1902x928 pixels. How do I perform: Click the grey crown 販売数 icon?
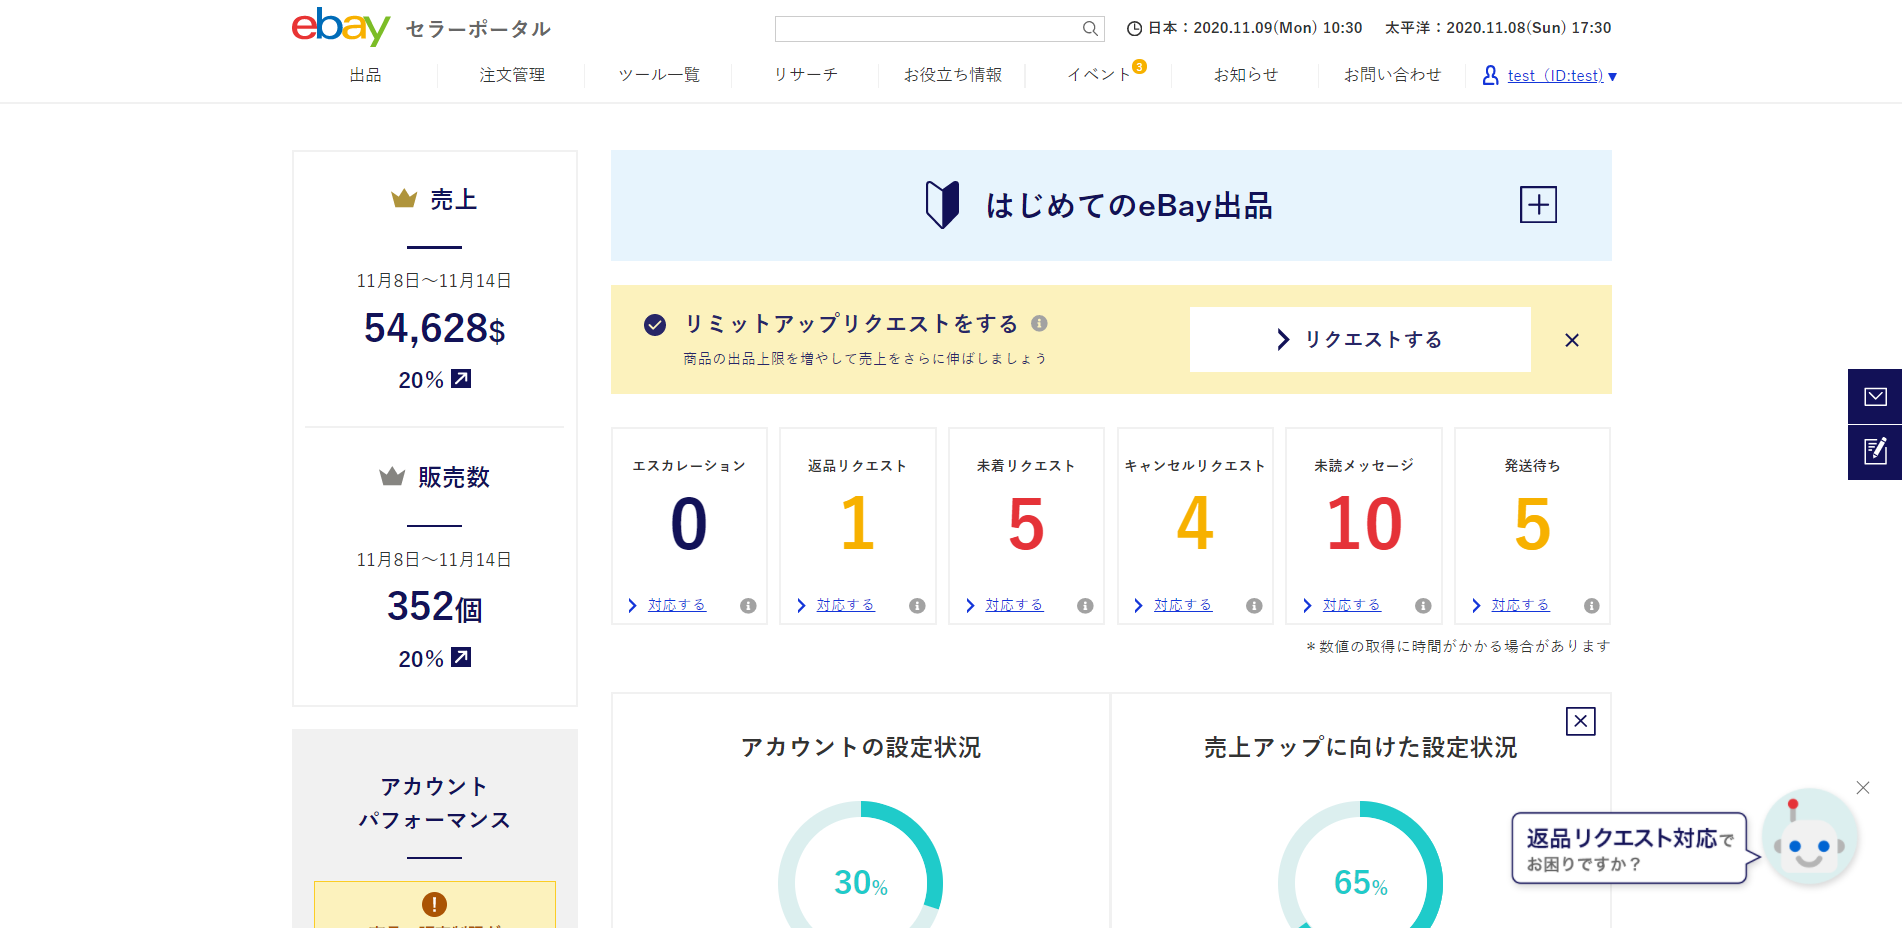pyautogui.click(x=392, y=476)
